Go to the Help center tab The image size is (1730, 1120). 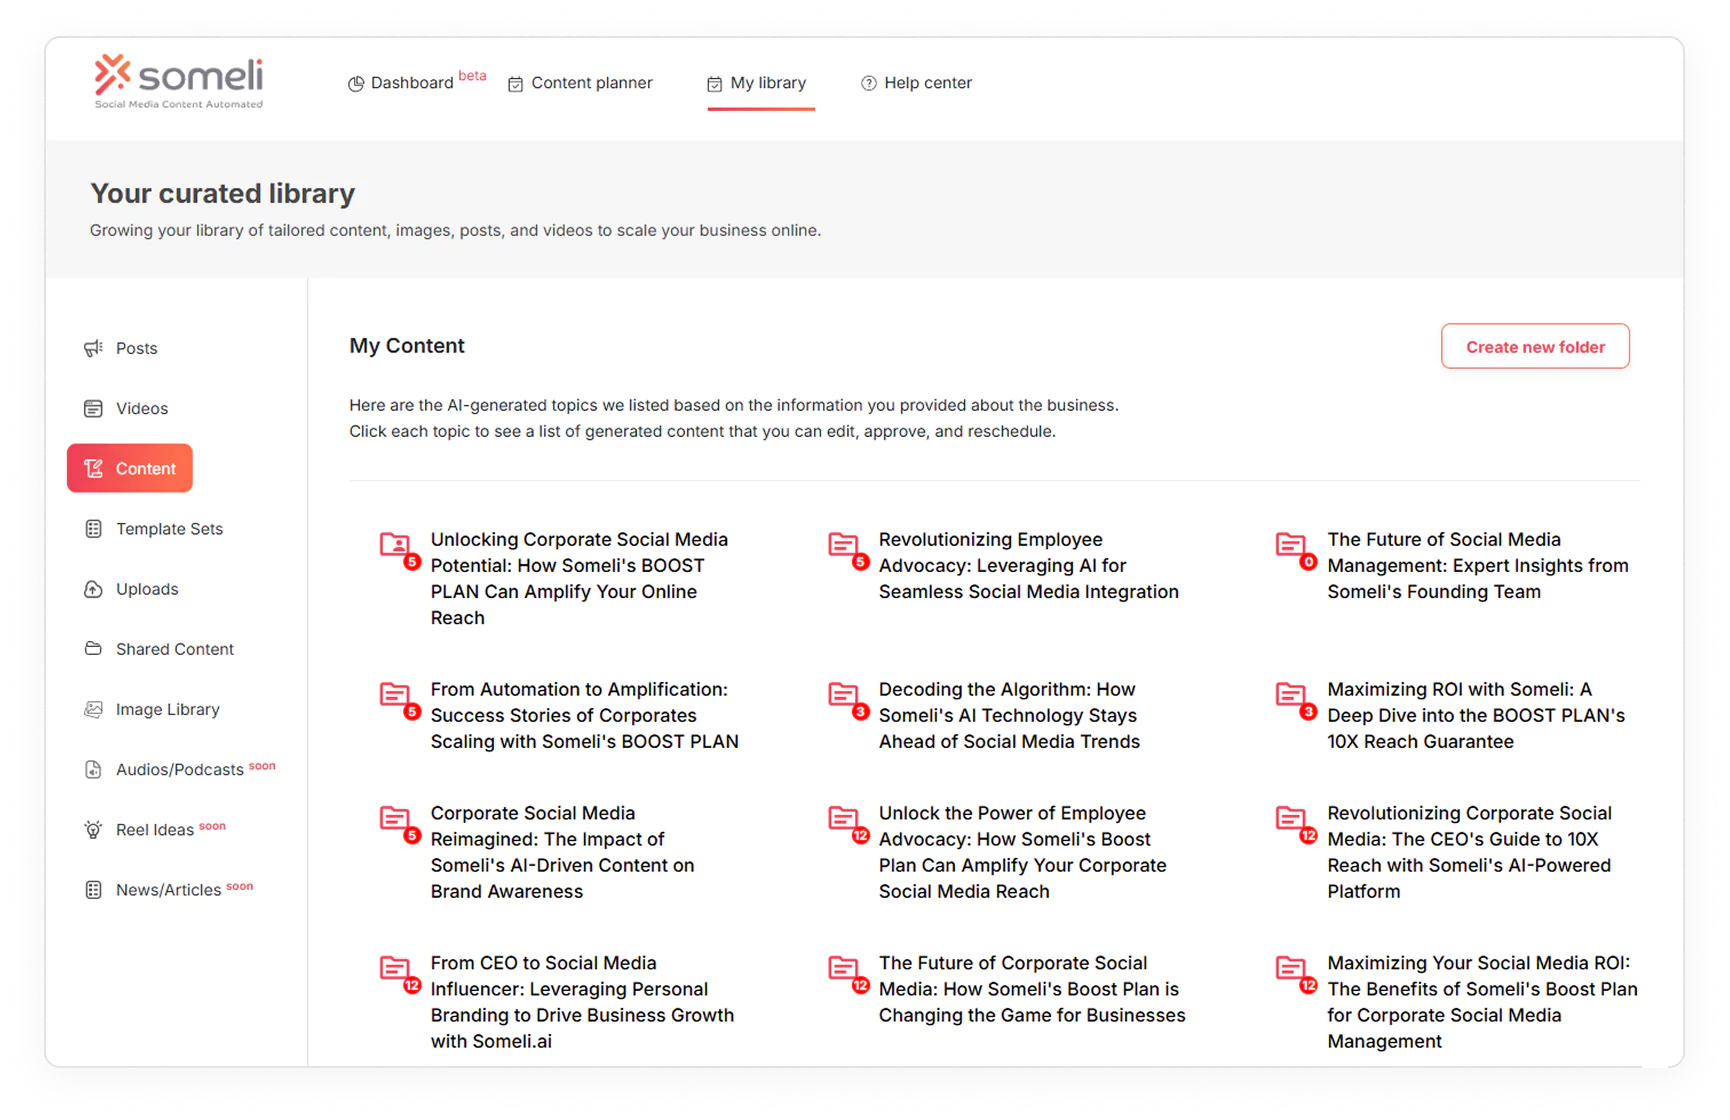916,83
